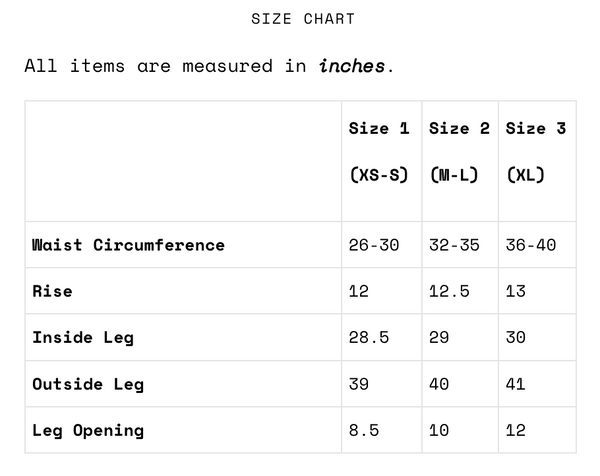Select the Size 3 (XL) column header
The height and width of the screenshot is (476, 600).
click(x=536, y=151)
